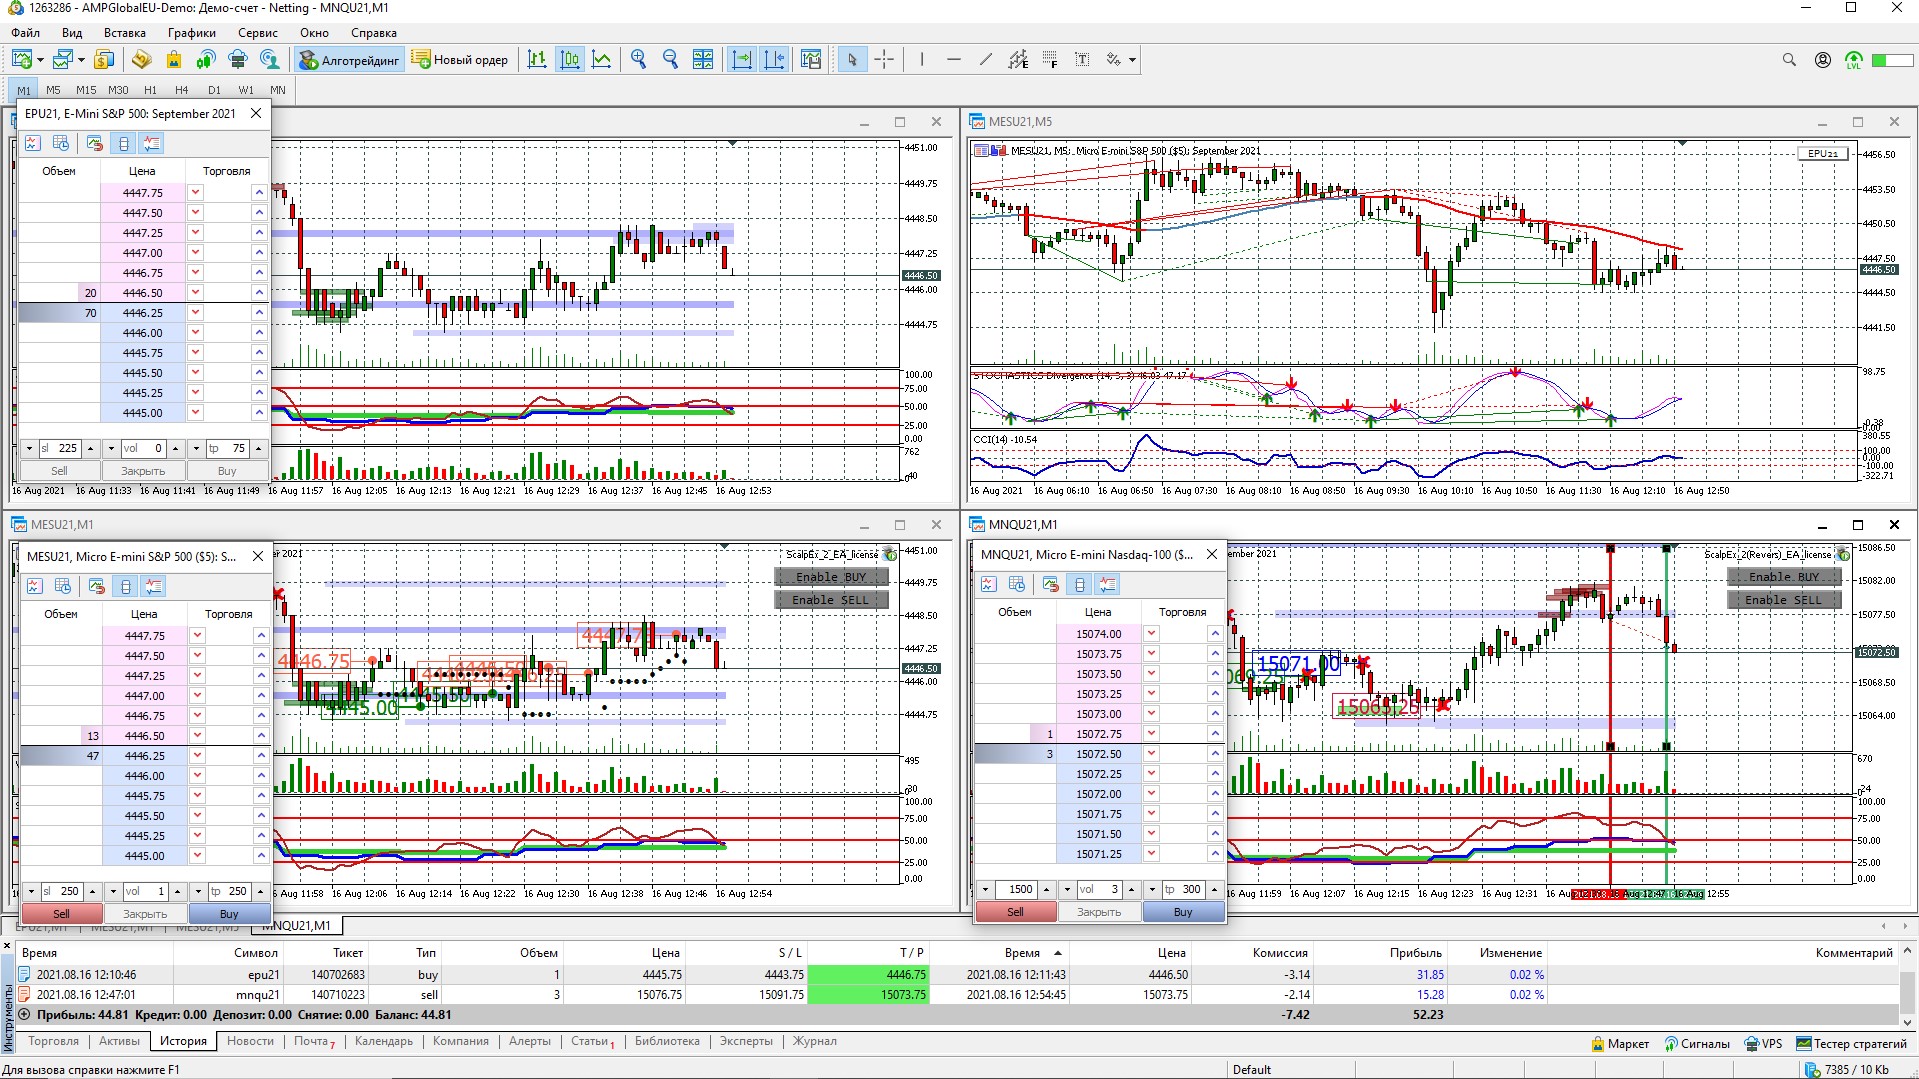
Task: Toggle chart auto scroll to end
Action: [742, 60]
